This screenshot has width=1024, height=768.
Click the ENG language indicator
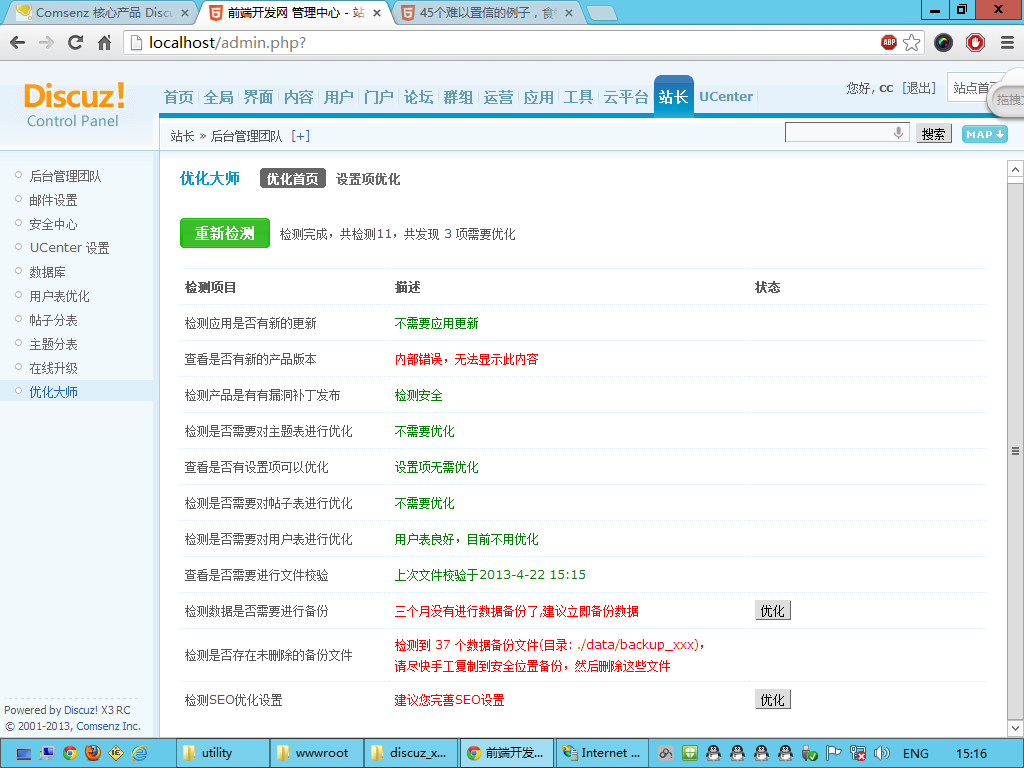[916, 754]
